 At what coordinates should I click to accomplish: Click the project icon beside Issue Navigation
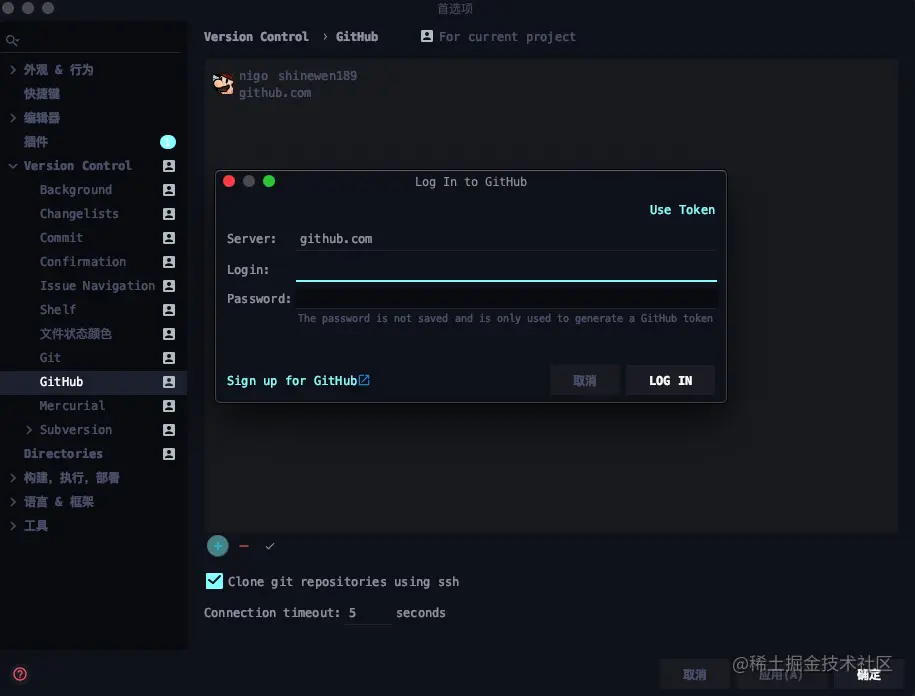point(169,285)
